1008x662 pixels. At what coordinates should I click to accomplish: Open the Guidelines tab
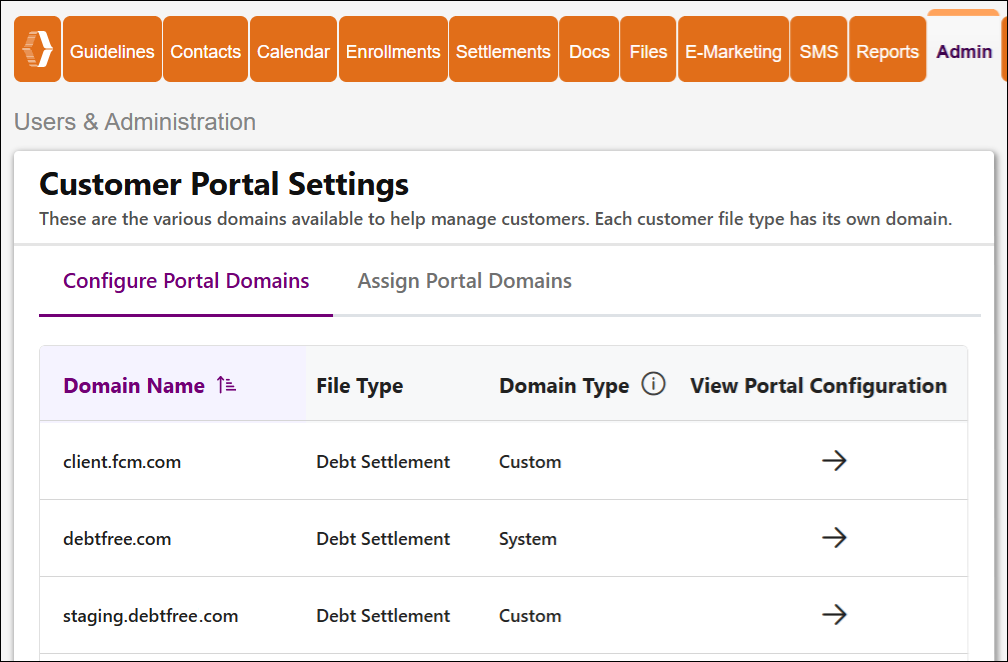(x=112, y=51)
